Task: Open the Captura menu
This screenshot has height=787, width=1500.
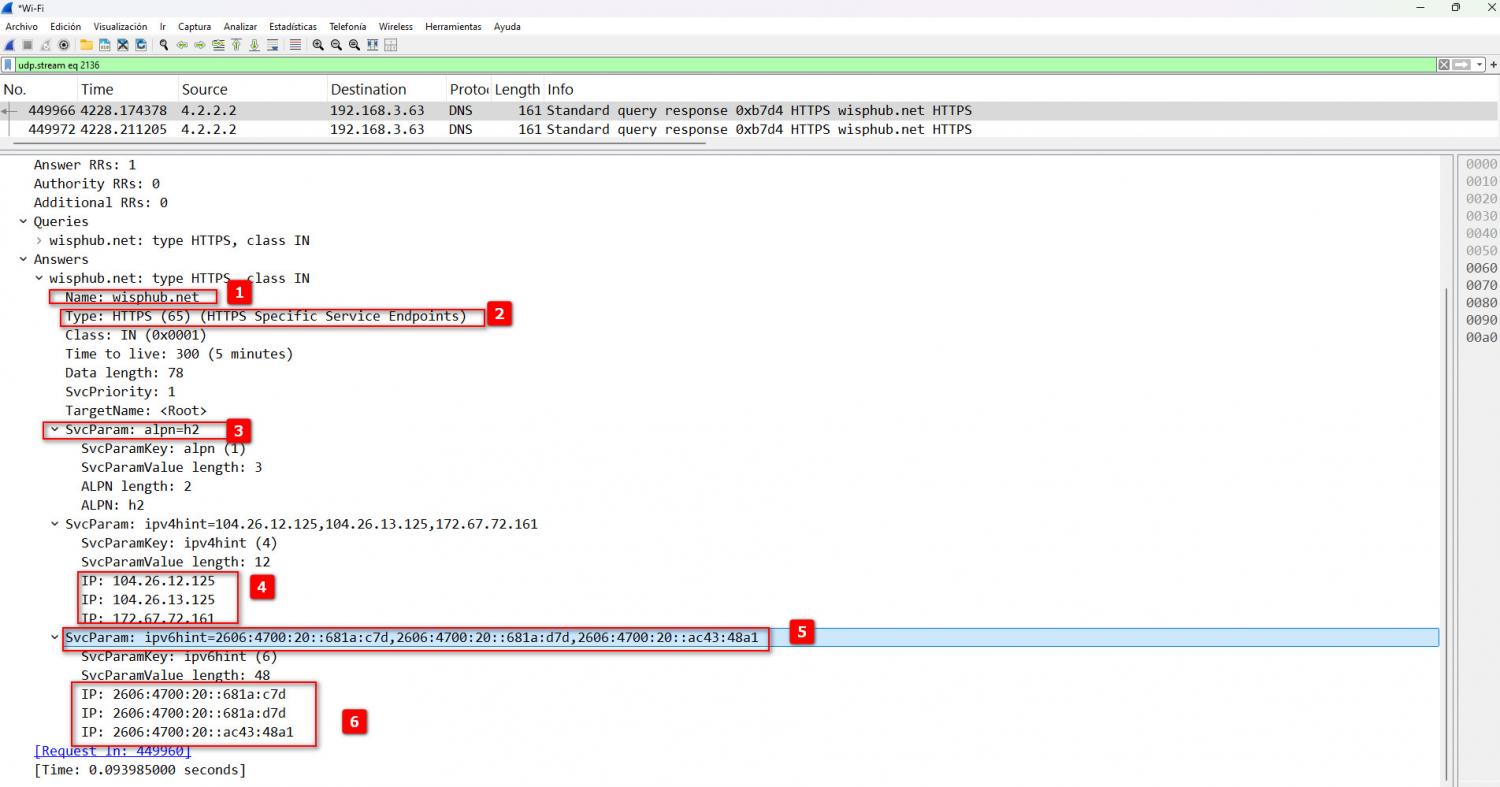Action: click(x=194, y=26)
